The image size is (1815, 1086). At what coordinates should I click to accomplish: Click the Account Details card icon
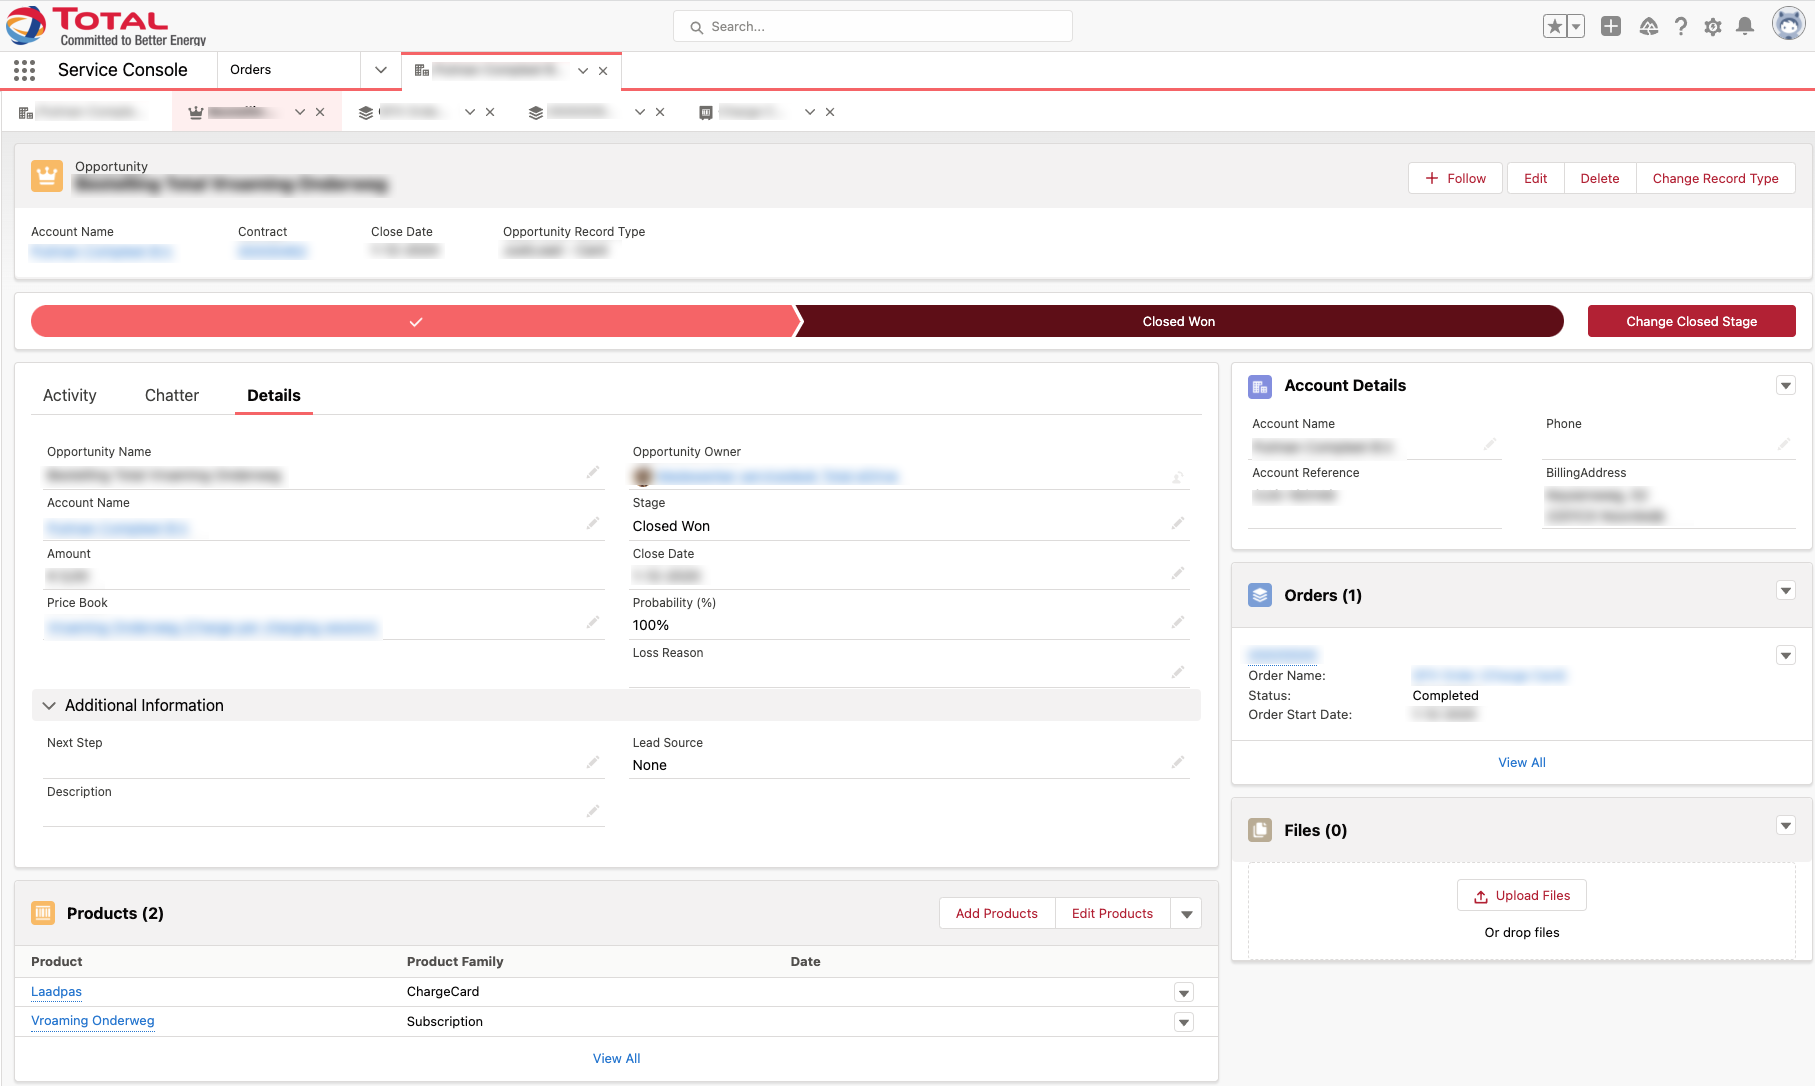point(1260,386)
